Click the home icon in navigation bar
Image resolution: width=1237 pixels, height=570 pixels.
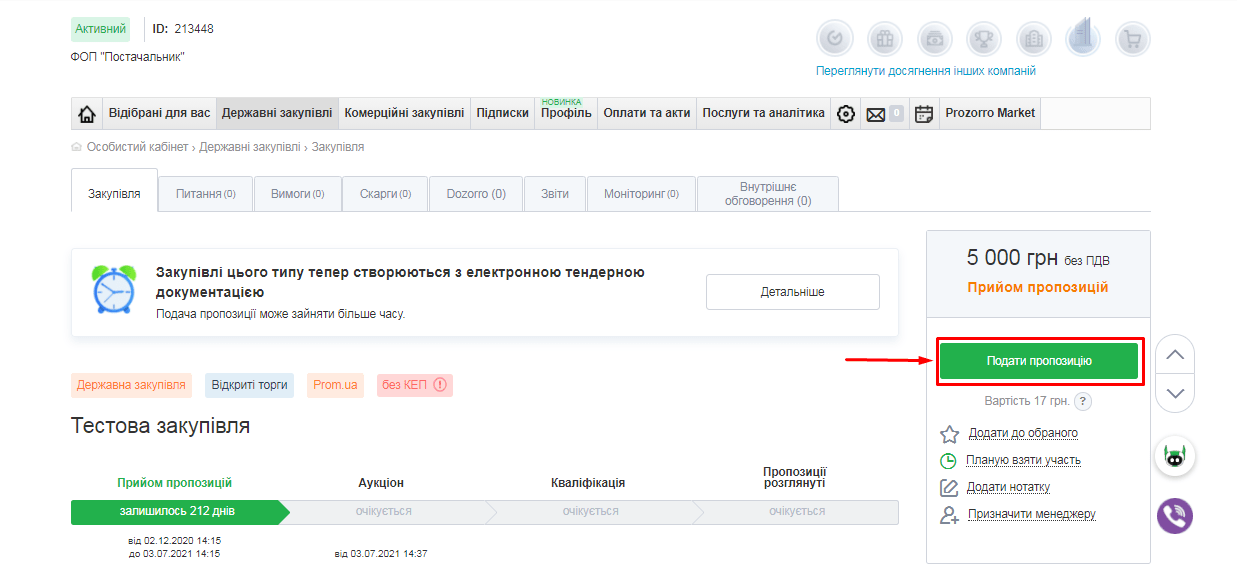coord(87,114)
